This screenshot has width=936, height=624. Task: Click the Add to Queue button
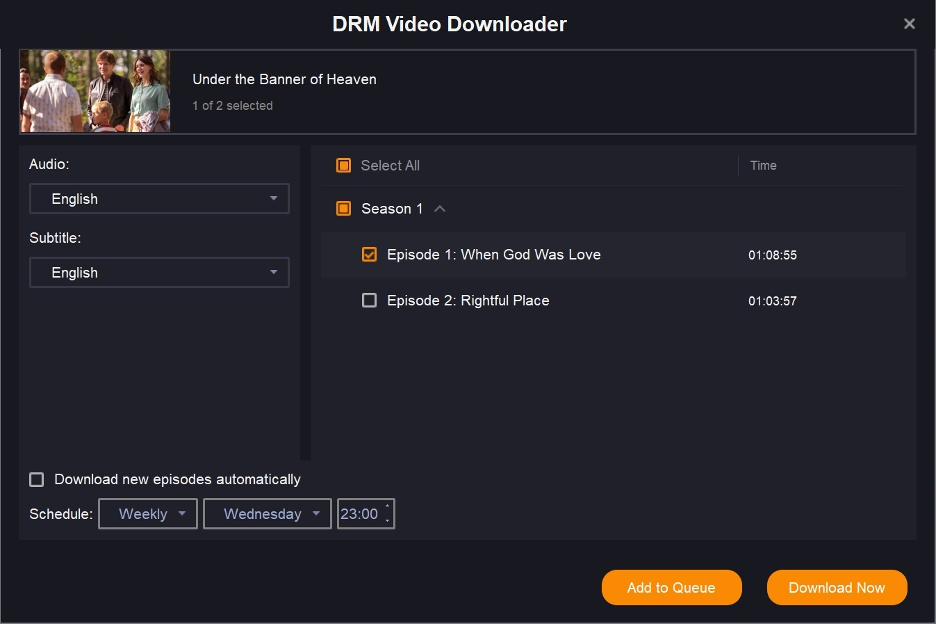coord(672,588)
